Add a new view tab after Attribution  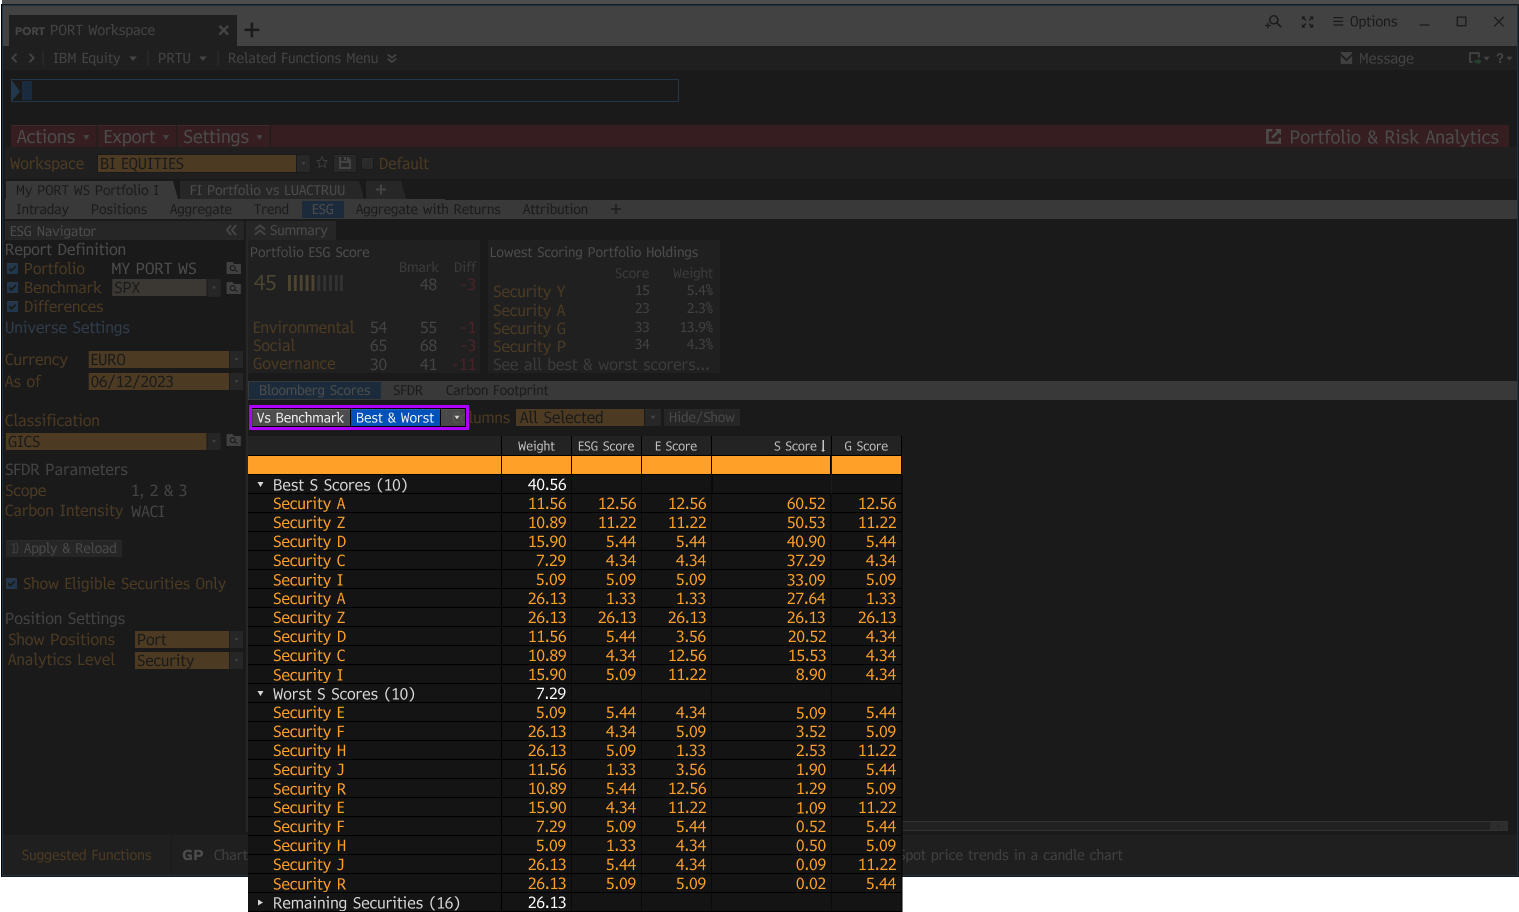pyautogui.click(x=615, y=209)
